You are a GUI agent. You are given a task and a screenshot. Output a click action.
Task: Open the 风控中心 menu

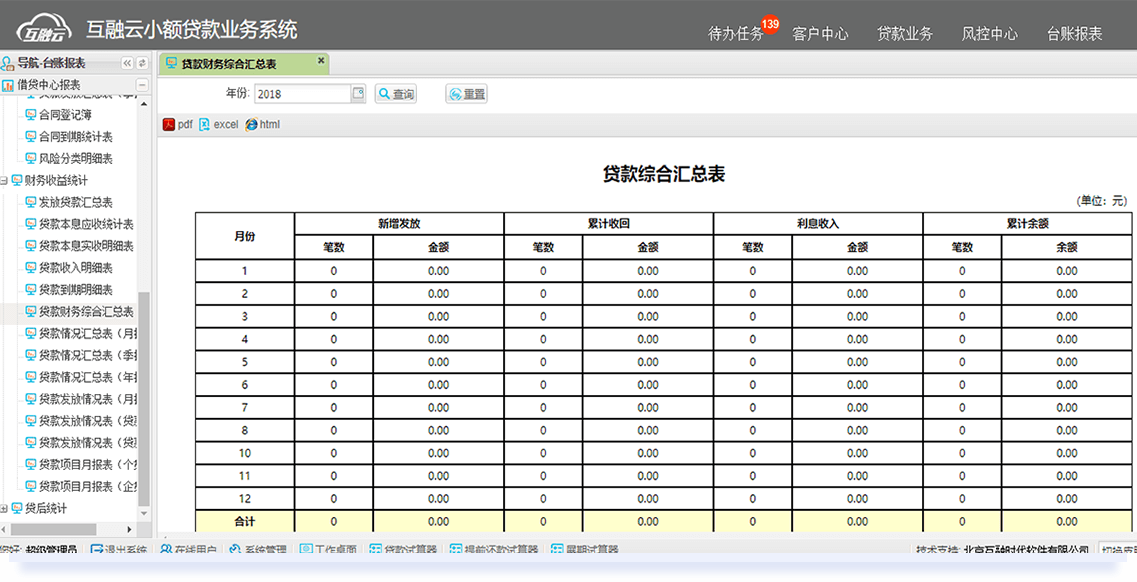pos(990,33)
